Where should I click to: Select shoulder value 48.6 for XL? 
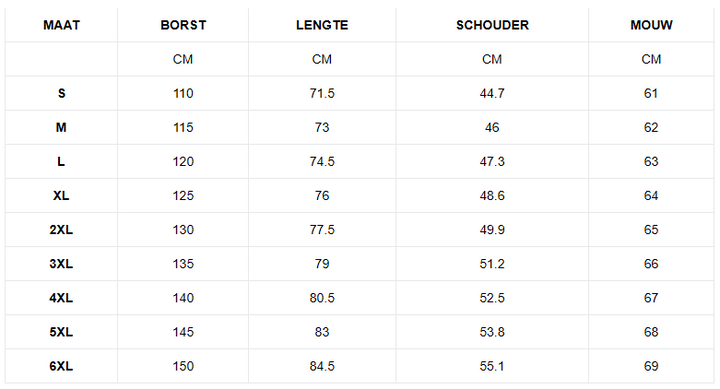click(x=492, y=196)
